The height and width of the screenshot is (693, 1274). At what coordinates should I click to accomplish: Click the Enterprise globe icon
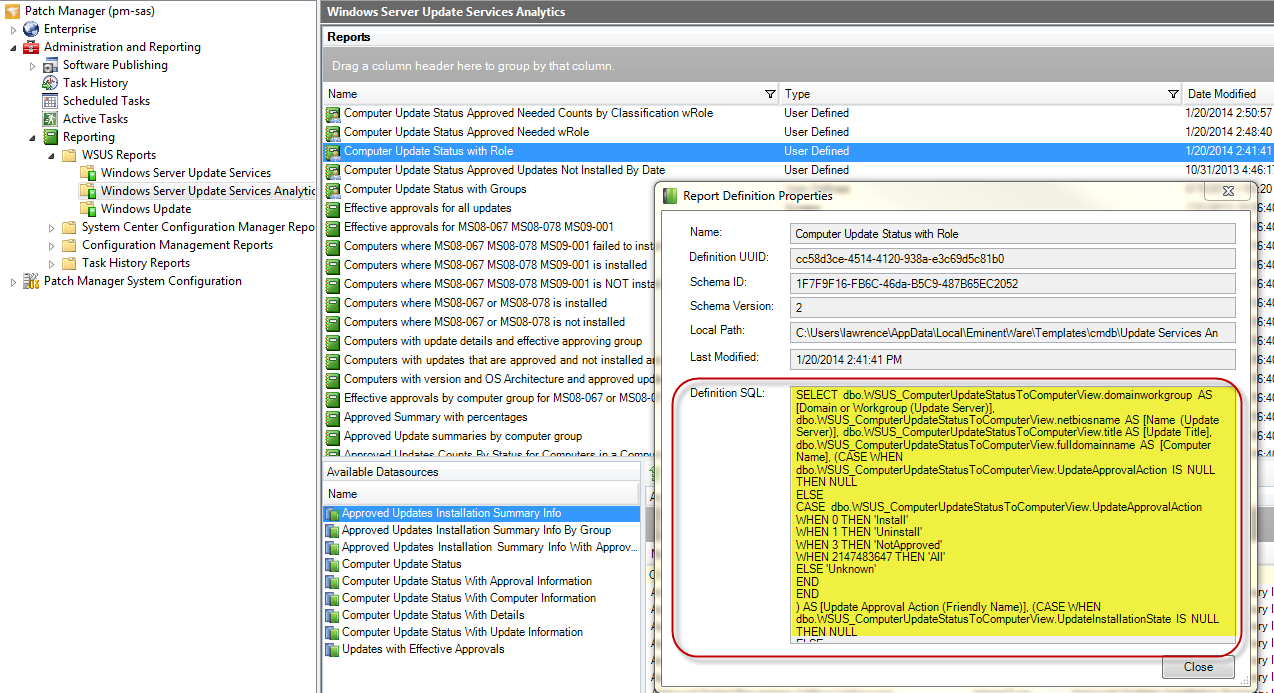tap(31, 29)
